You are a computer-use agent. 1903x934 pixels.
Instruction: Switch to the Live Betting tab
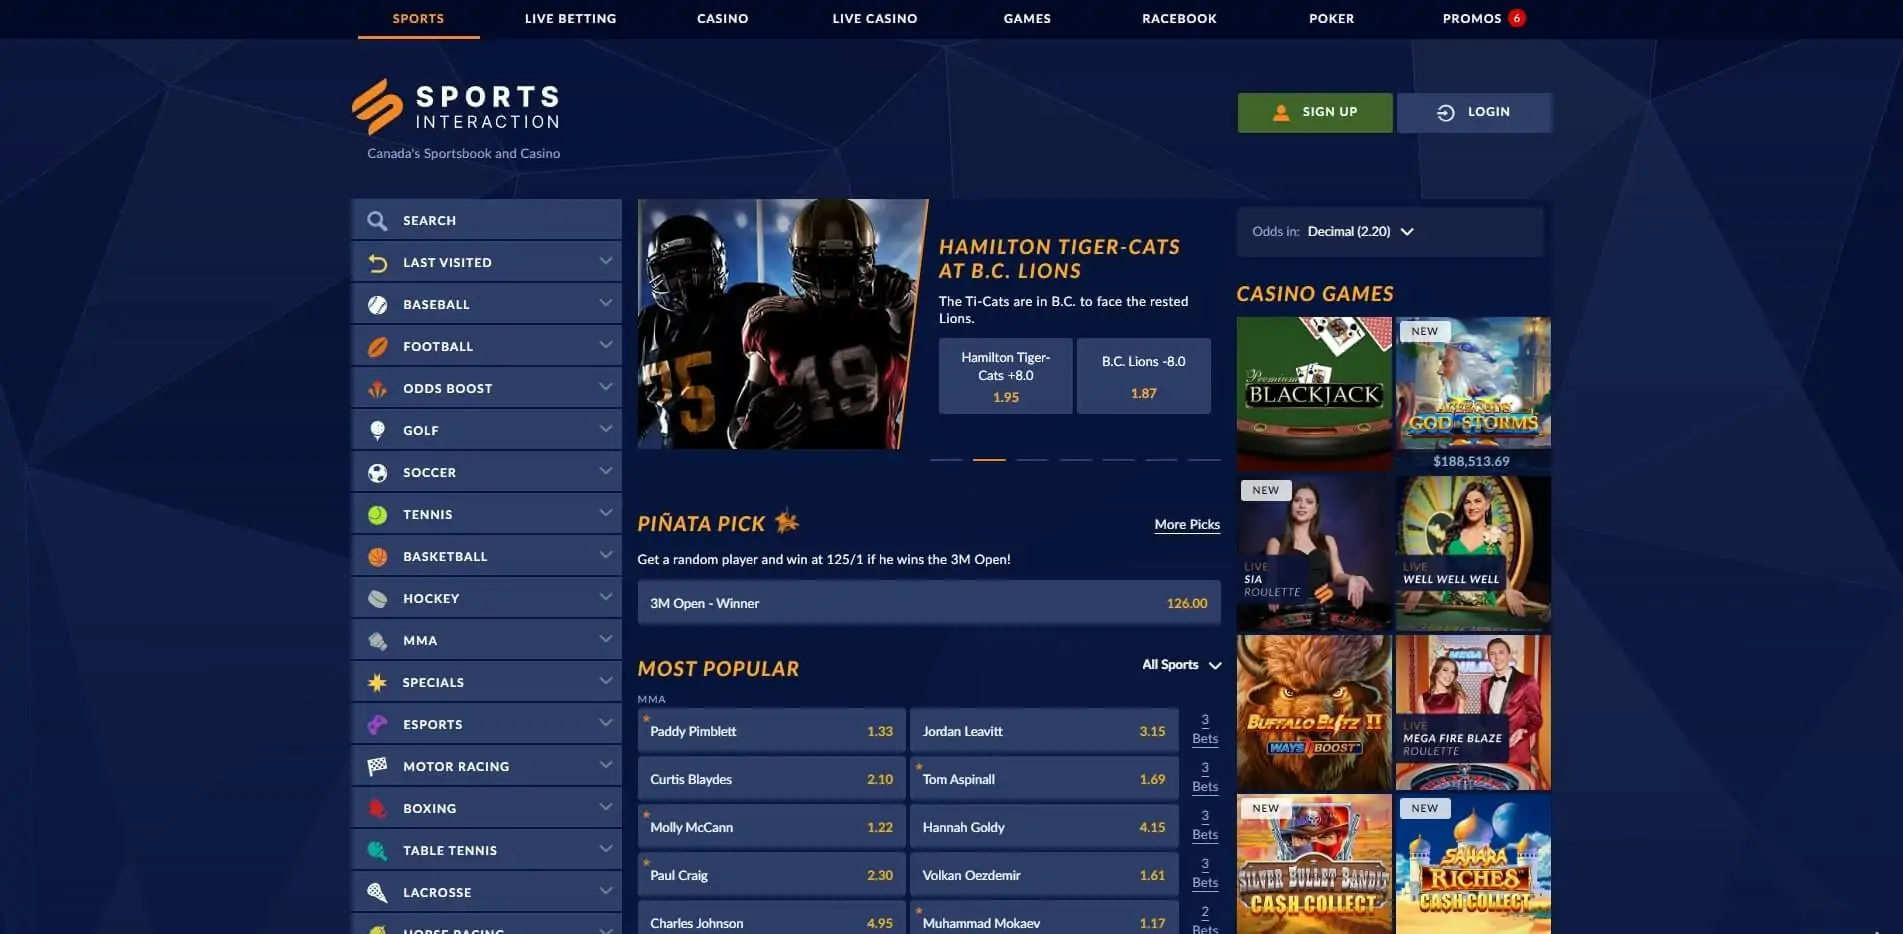click(x=570, y=19)
